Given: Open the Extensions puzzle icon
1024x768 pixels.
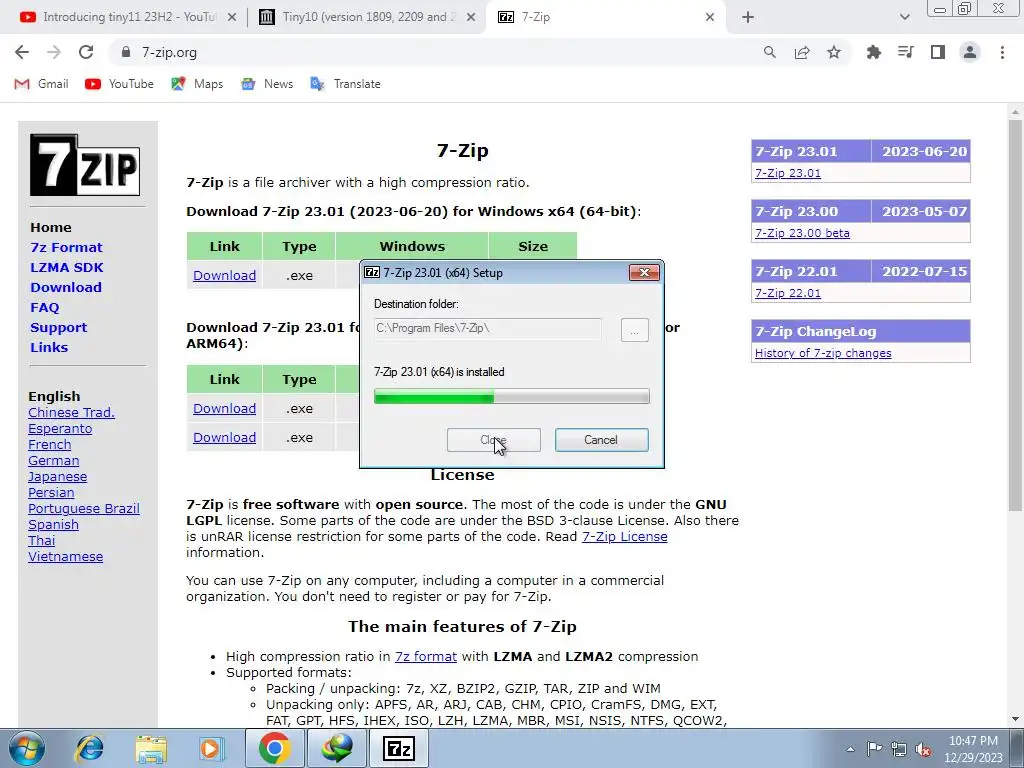Looking at the screenshot, I should coord(873,52).
